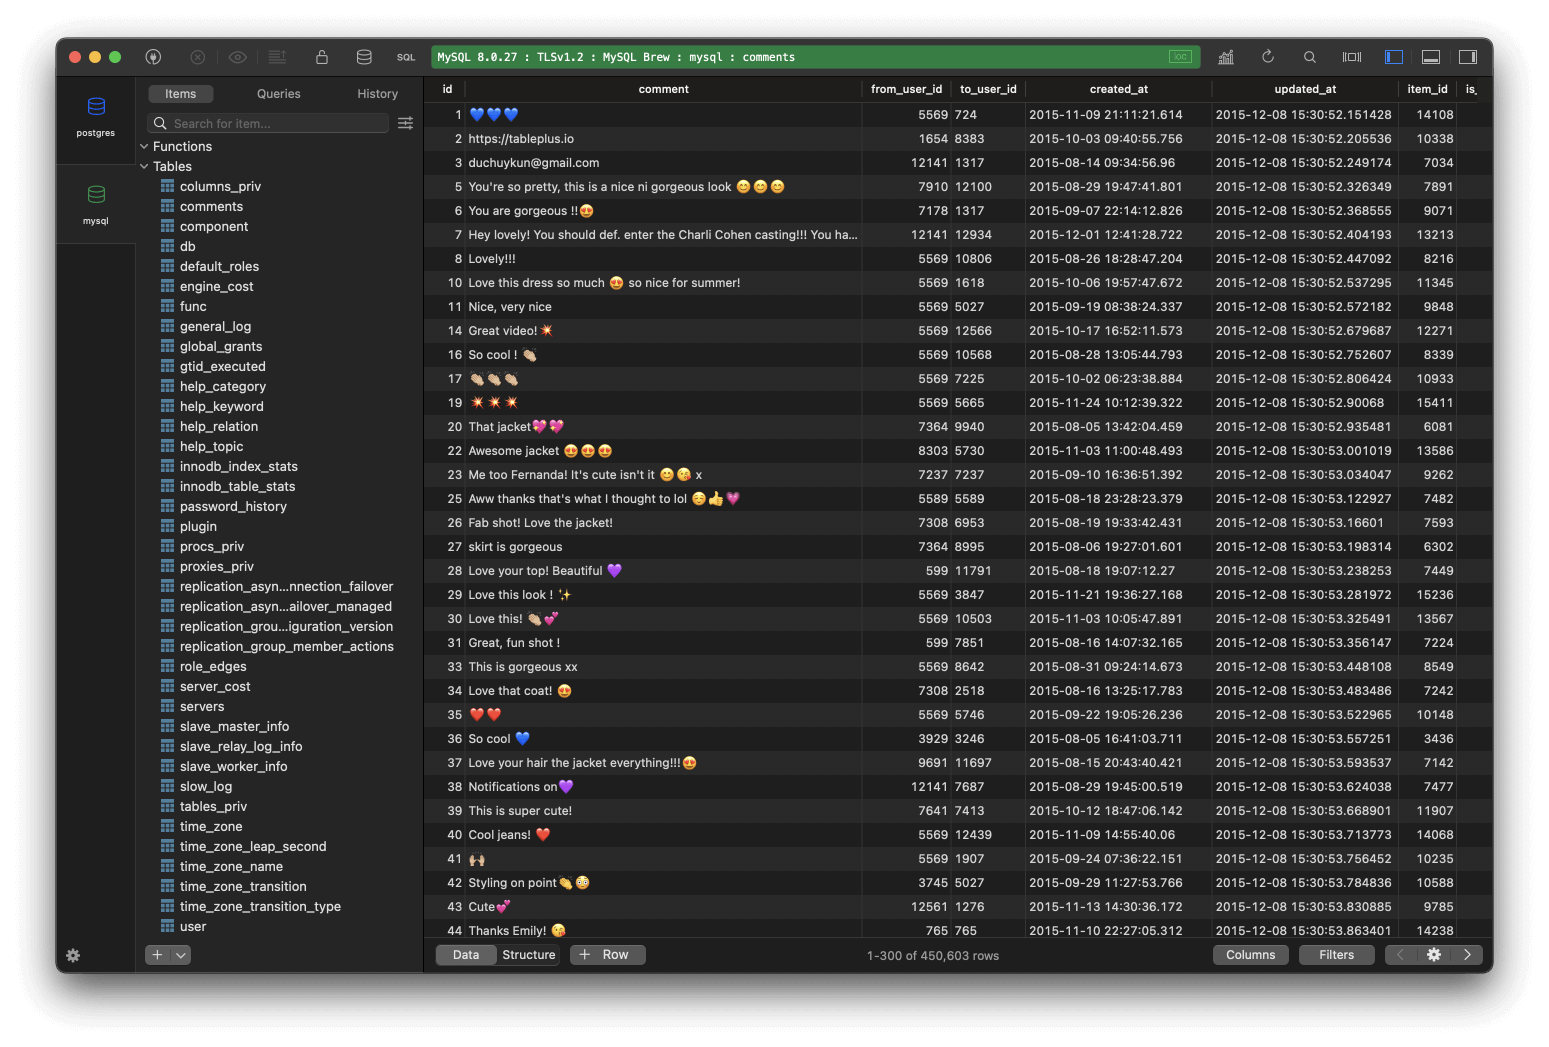Screen dimensions: 1549x1047
Task: Toggle the left sidebar panel visibility
Action: 1394,57
